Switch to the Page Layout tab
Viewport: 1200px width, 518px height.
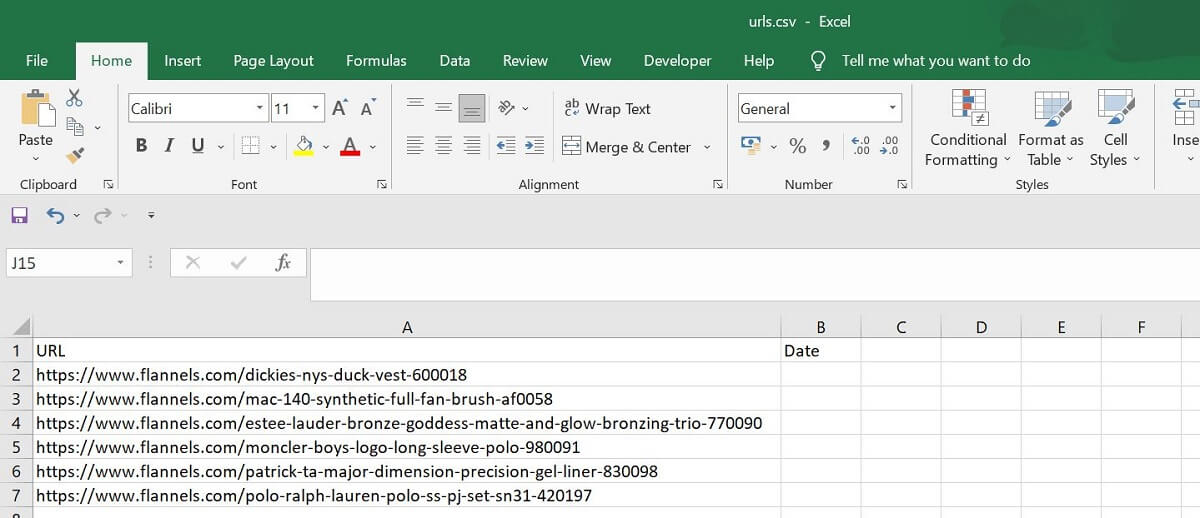[x=273, y=61]
